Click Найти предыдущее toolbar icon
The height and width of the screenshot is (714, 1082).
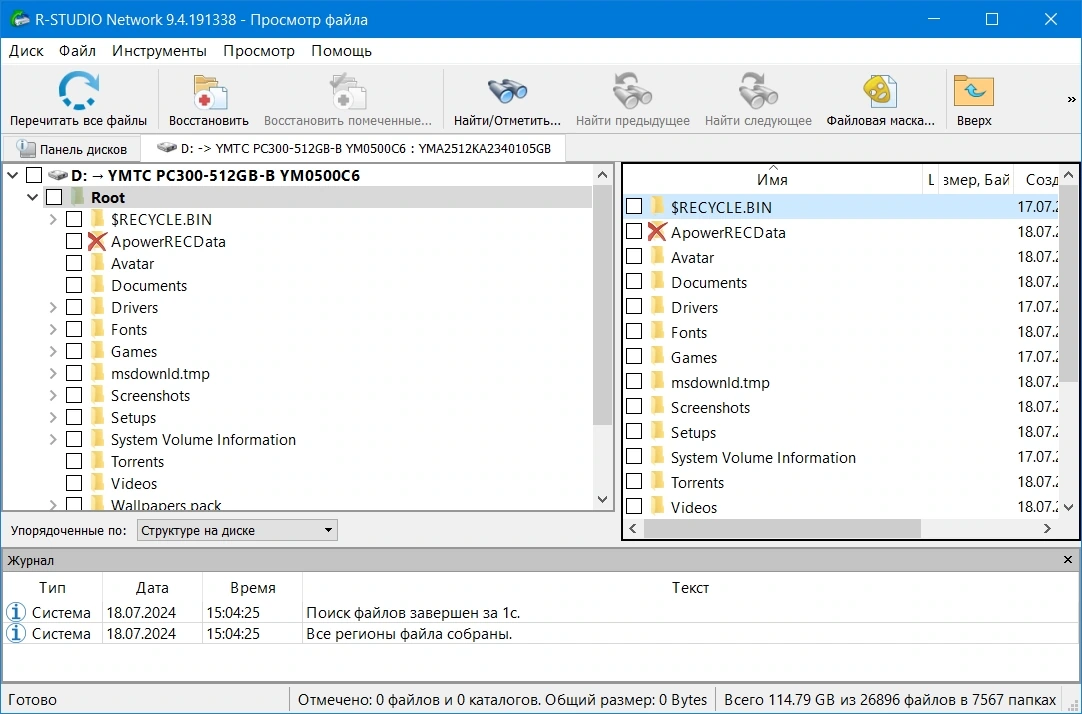click(632, 91)
